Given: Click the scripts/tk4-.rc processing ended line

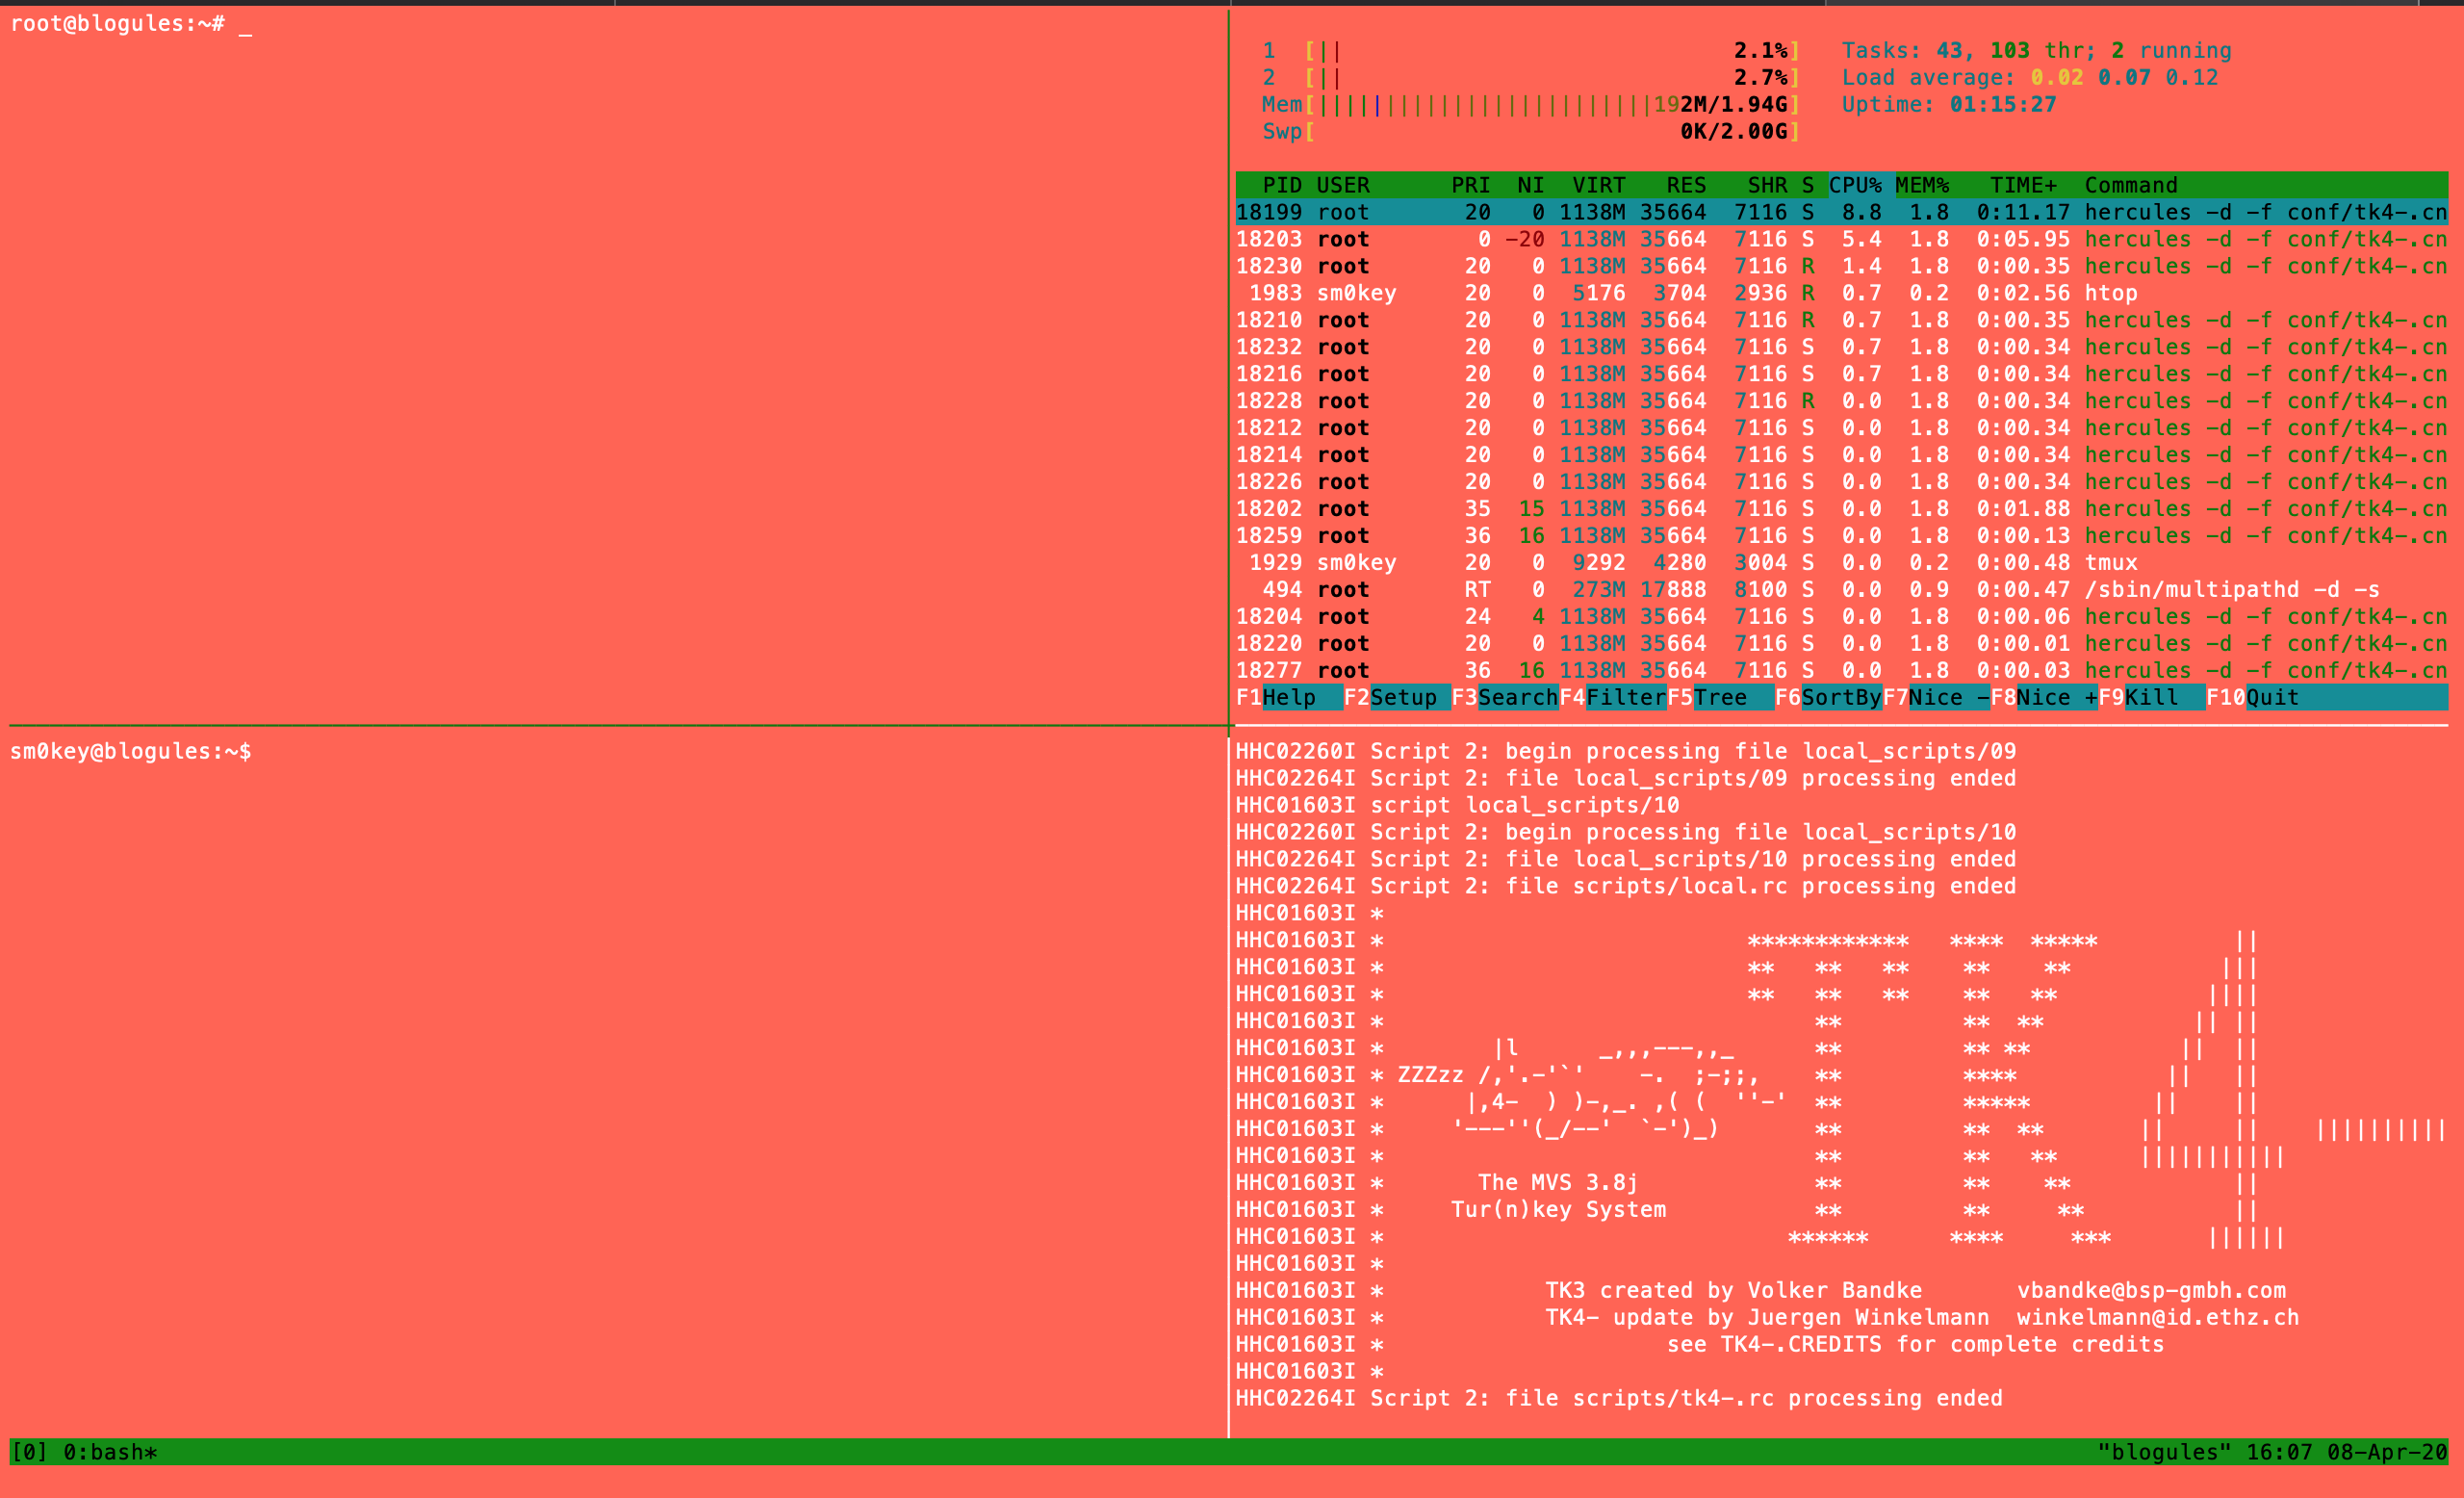Looking at the screenshot, I should coord(1619,1399).
